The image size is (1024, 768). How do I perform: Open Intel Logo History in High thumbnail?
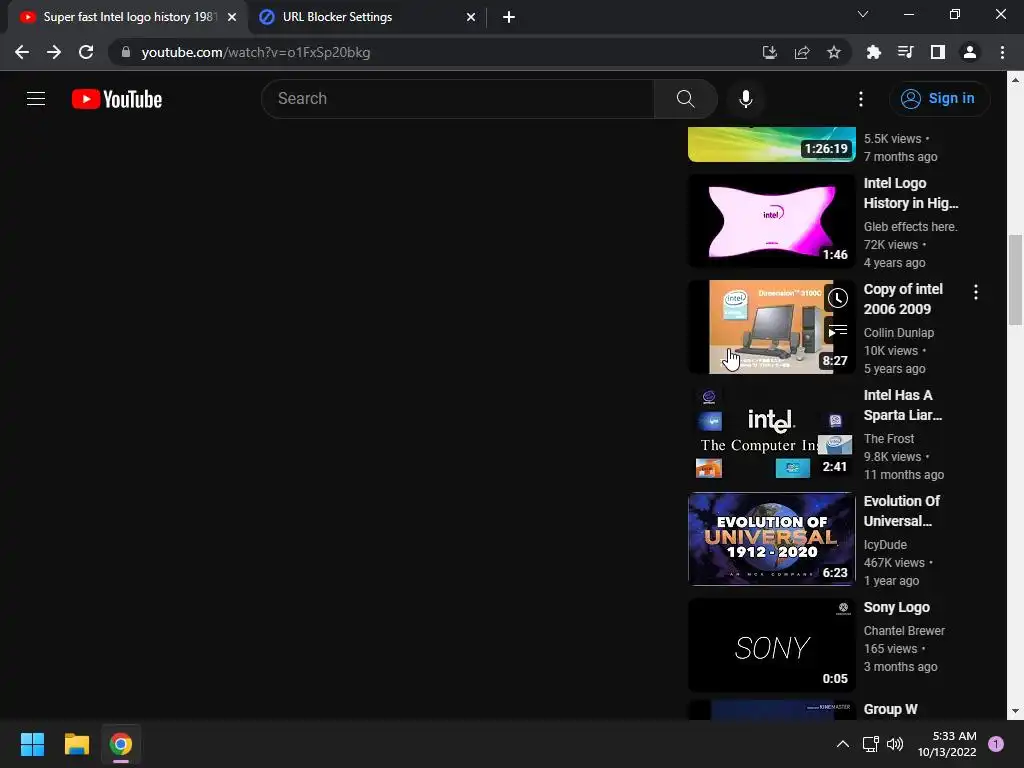click(x=772, y=221)
